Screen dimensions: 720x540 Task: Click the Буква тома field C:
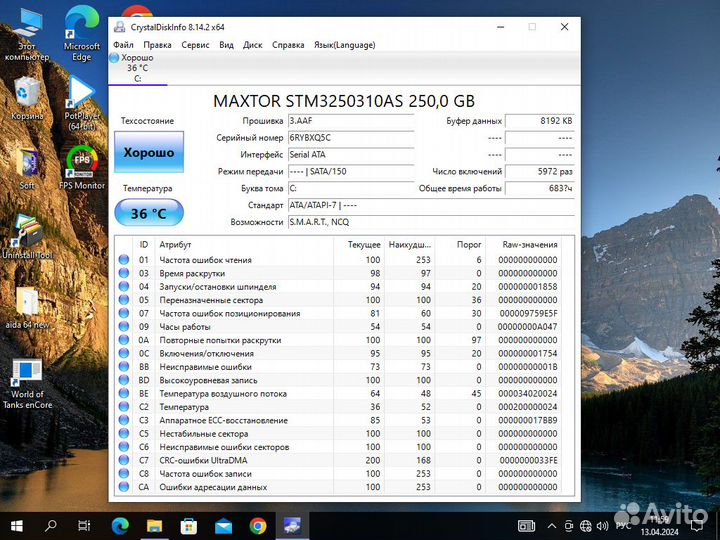[x=351, y=188]
